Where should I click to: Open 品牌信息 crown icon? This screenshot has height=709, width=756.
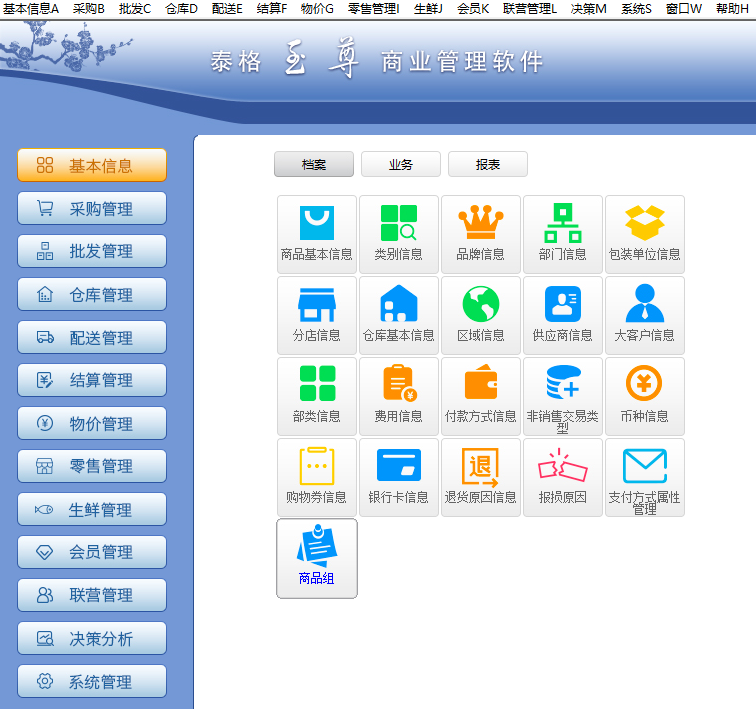click(x=480, y=233)
